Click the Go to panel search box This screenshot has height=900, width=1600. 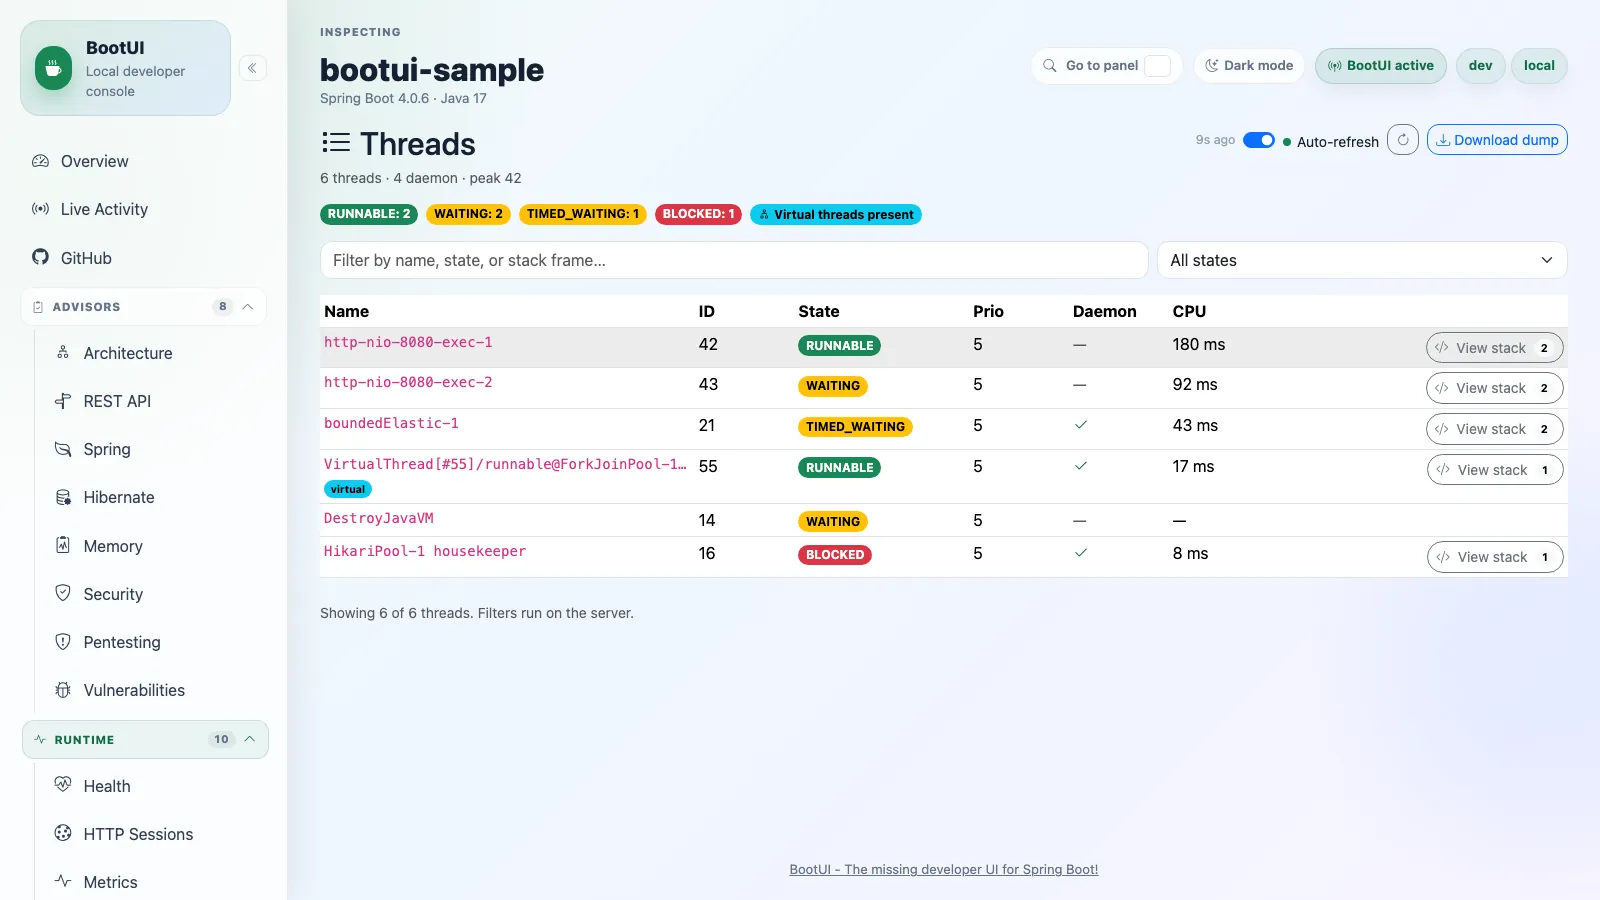coord(1106,66)
